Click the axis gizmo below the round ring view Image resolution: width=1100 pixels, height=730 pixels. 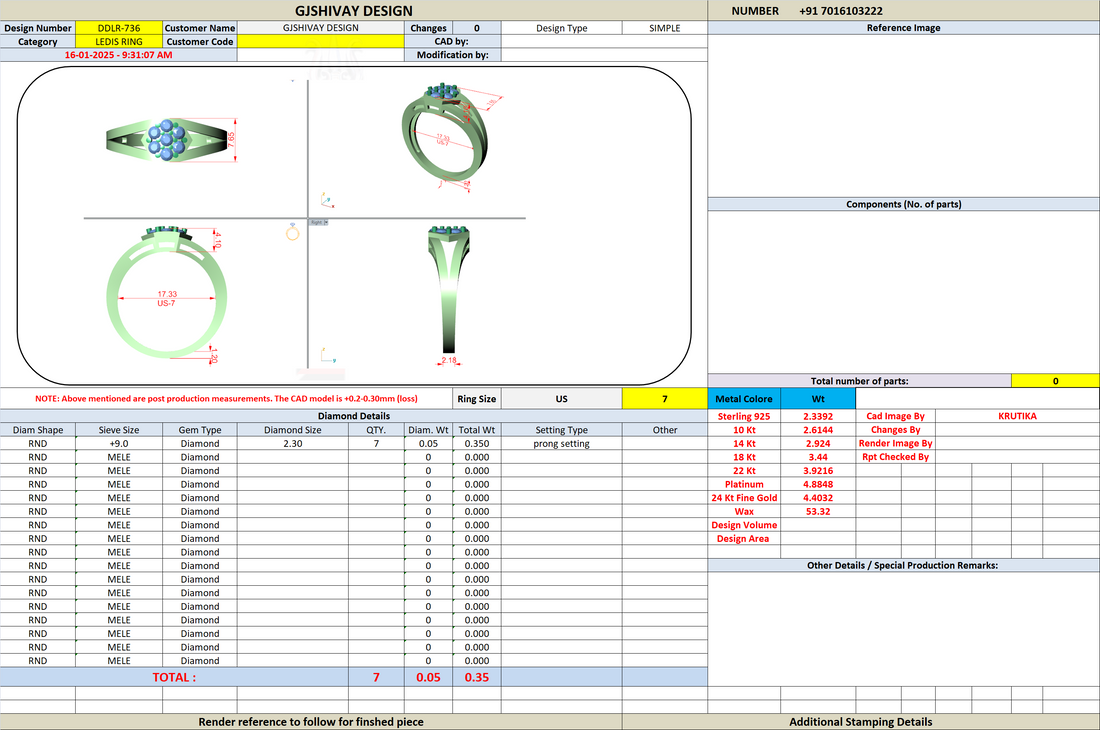coord(328,356)
